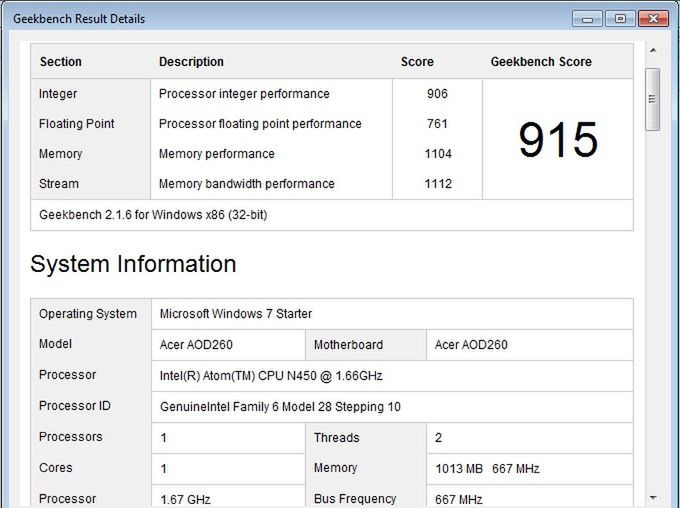Click the Geekbench Score column header
Image resolution: width=680 pixels, height=508 pixels.
(x=541, y=62)
